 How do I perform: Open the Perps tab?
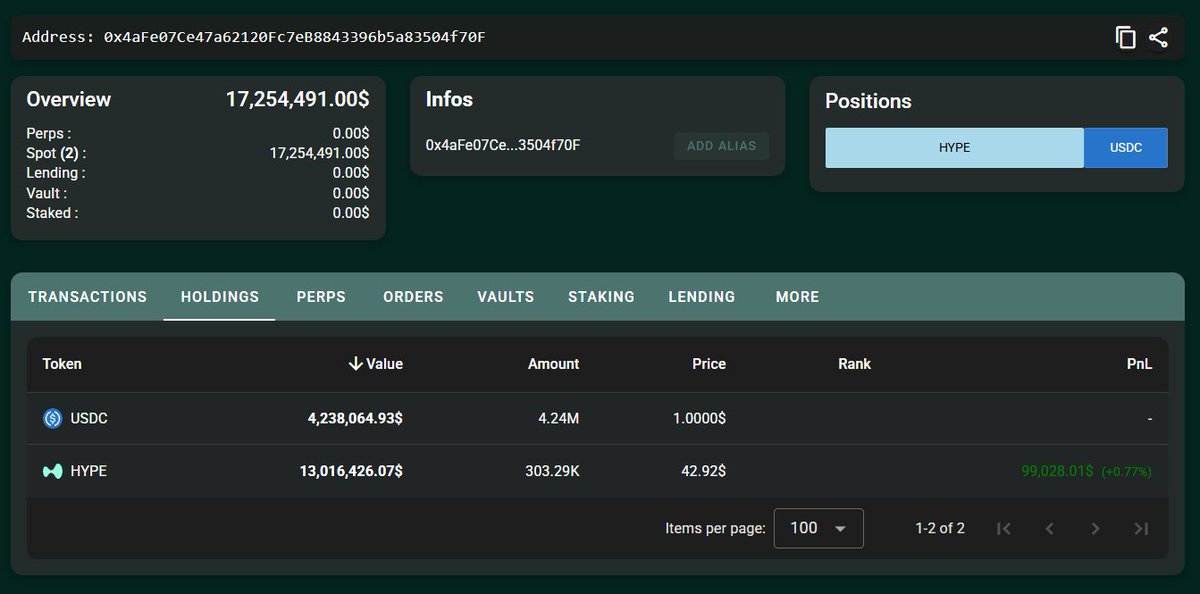point(321,297)
